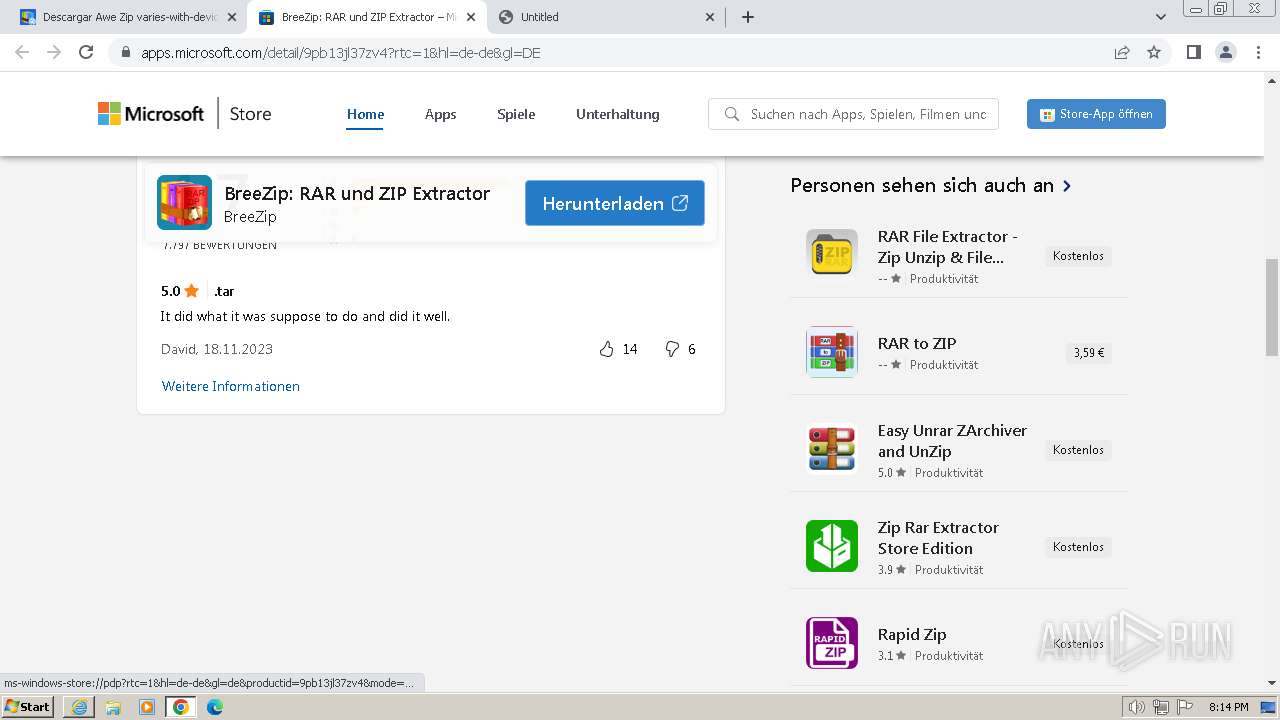Click the BreeZip app icon in the sticky header
The image size is (1280, 720).
184,203
